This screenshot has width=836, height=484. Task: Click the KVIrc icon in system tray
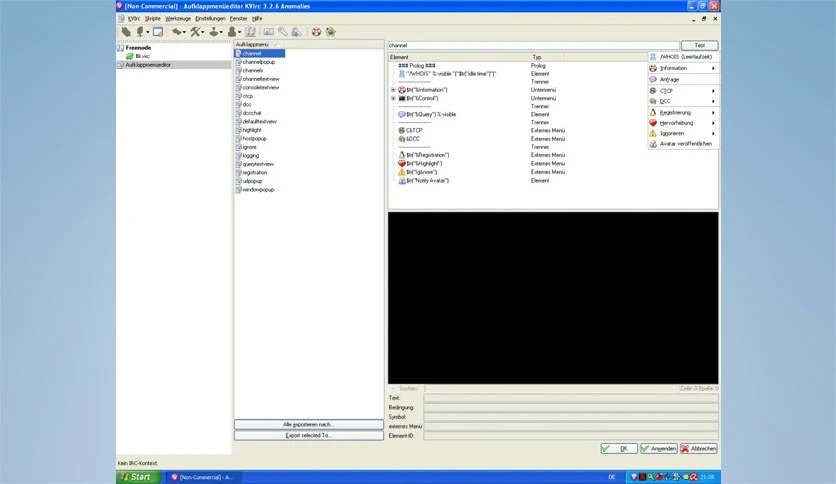634,477
